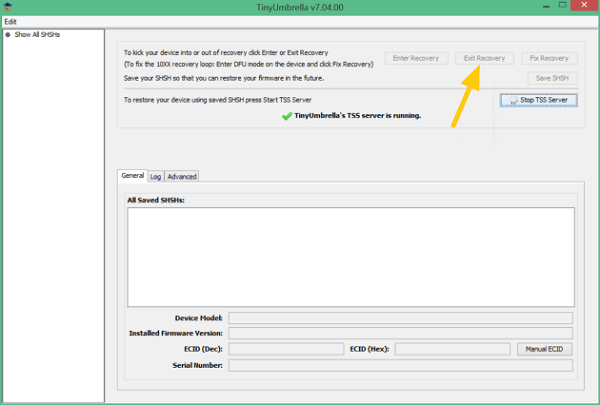Click the 'ECID (Dec):' label

(203, 349)
